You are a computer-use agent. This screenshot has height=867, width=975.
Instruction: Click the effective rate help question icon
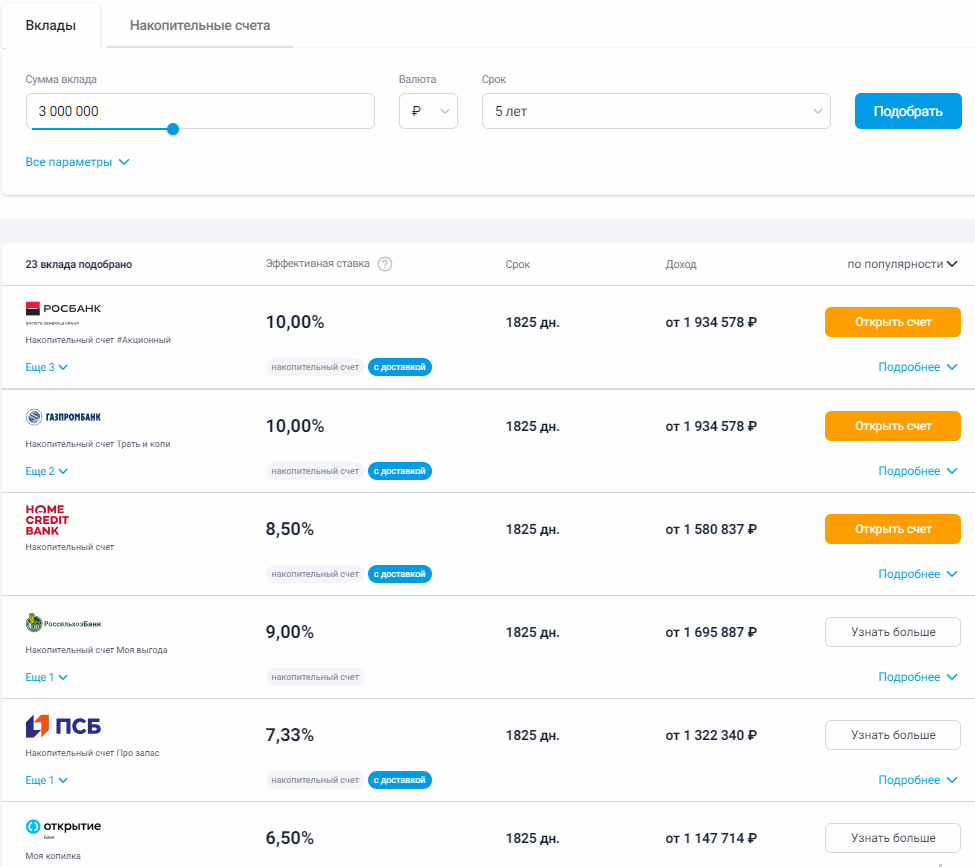click(x=385, y=264)
